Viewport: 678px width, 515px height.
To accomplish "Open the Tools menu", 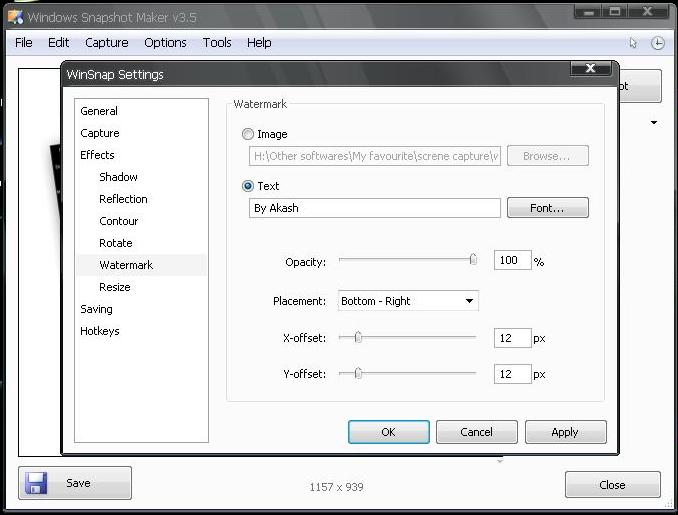I will point(217,43).
